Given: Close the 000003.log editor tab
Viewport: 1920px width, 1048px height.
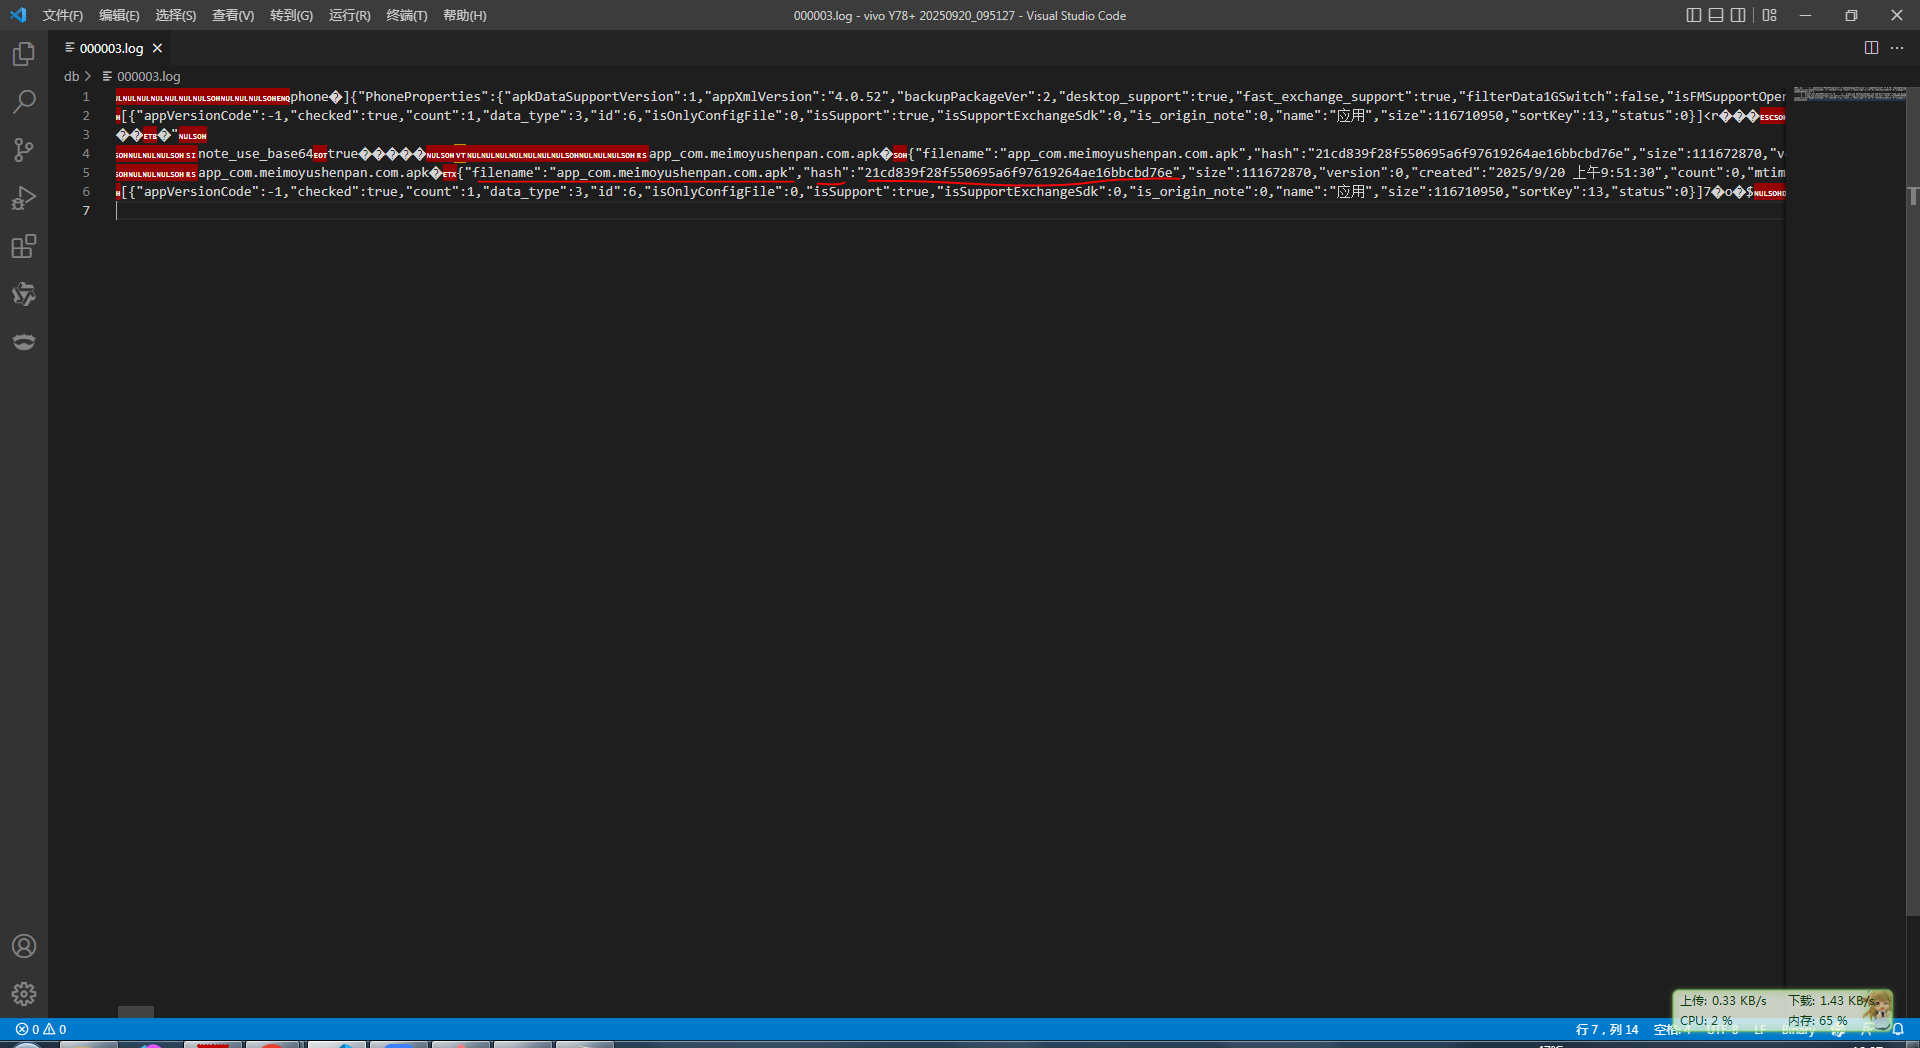Looking at the screenshot, I should coord(157,48).
